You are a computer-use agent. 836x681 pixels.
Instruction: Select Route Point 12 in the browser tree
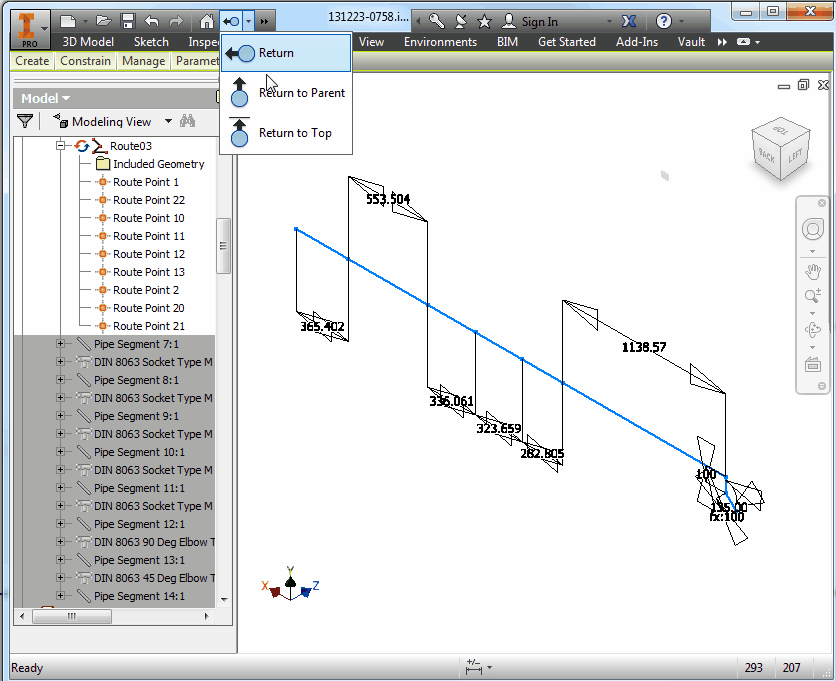[149, 254]
